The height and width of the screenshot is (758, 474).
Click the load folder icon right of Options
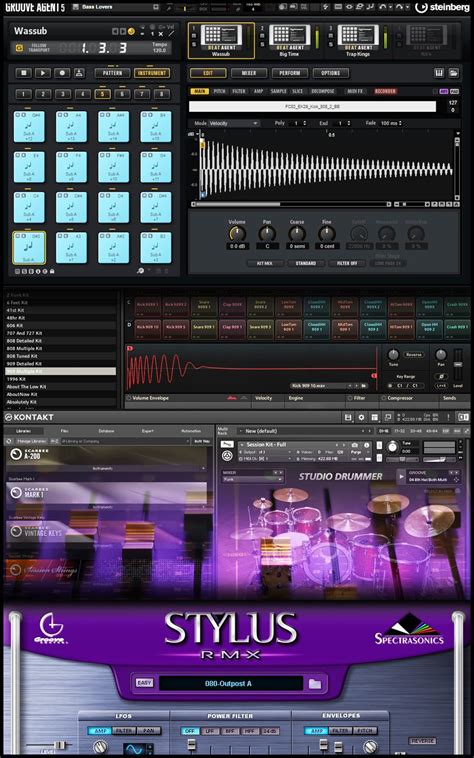pyautogui.click(x=454, y=73)
